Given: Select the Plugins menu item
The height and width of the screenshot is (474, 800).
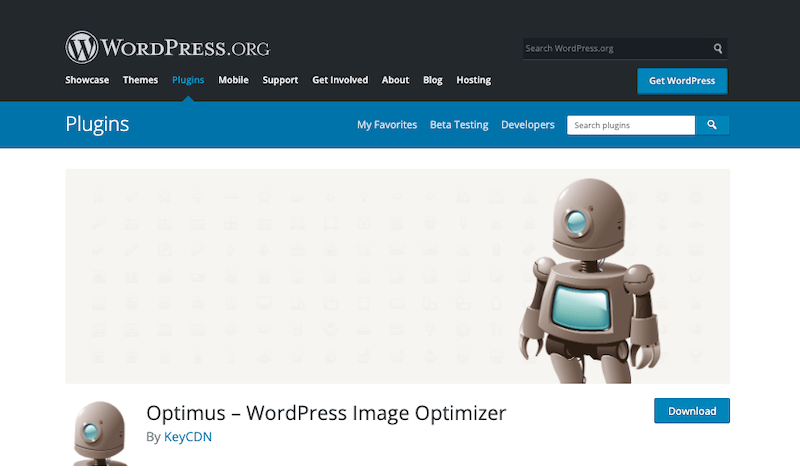Looking at the screenshot, I should [188, 80].
